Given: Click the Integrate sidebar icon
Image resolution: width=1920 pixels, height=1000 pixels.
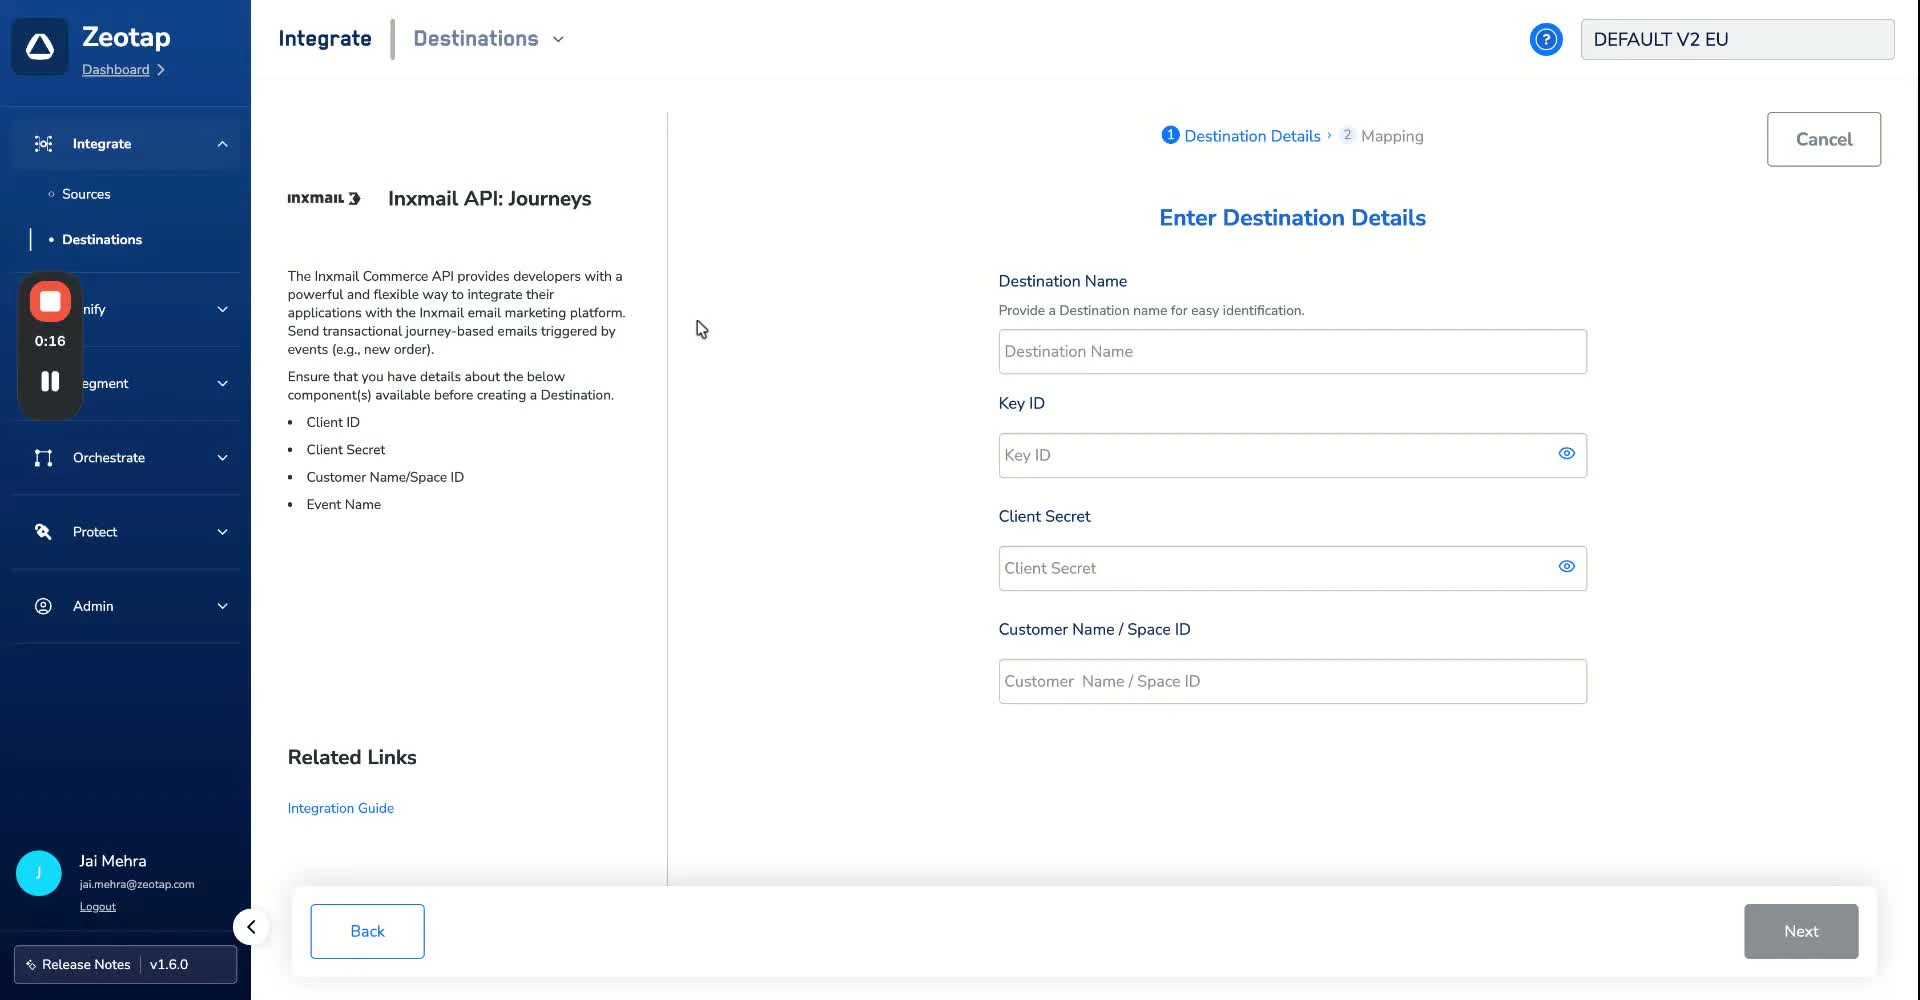Looking at the screenshot, I should pyautogui.click(x=43, y=144).
